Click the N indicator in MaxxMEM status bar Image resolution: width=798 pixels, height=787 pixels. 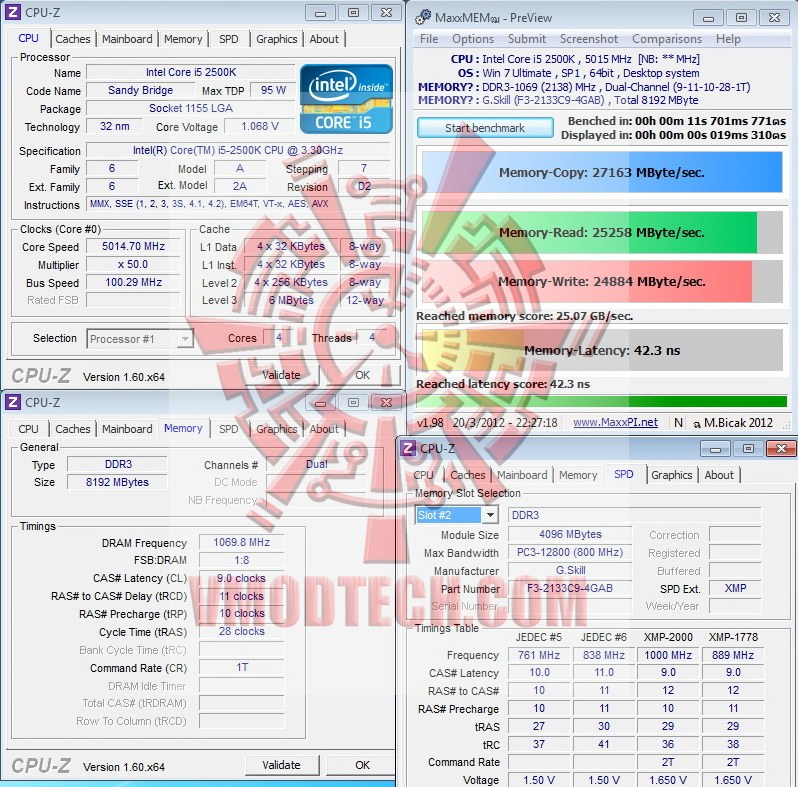(x=678, y=423)
